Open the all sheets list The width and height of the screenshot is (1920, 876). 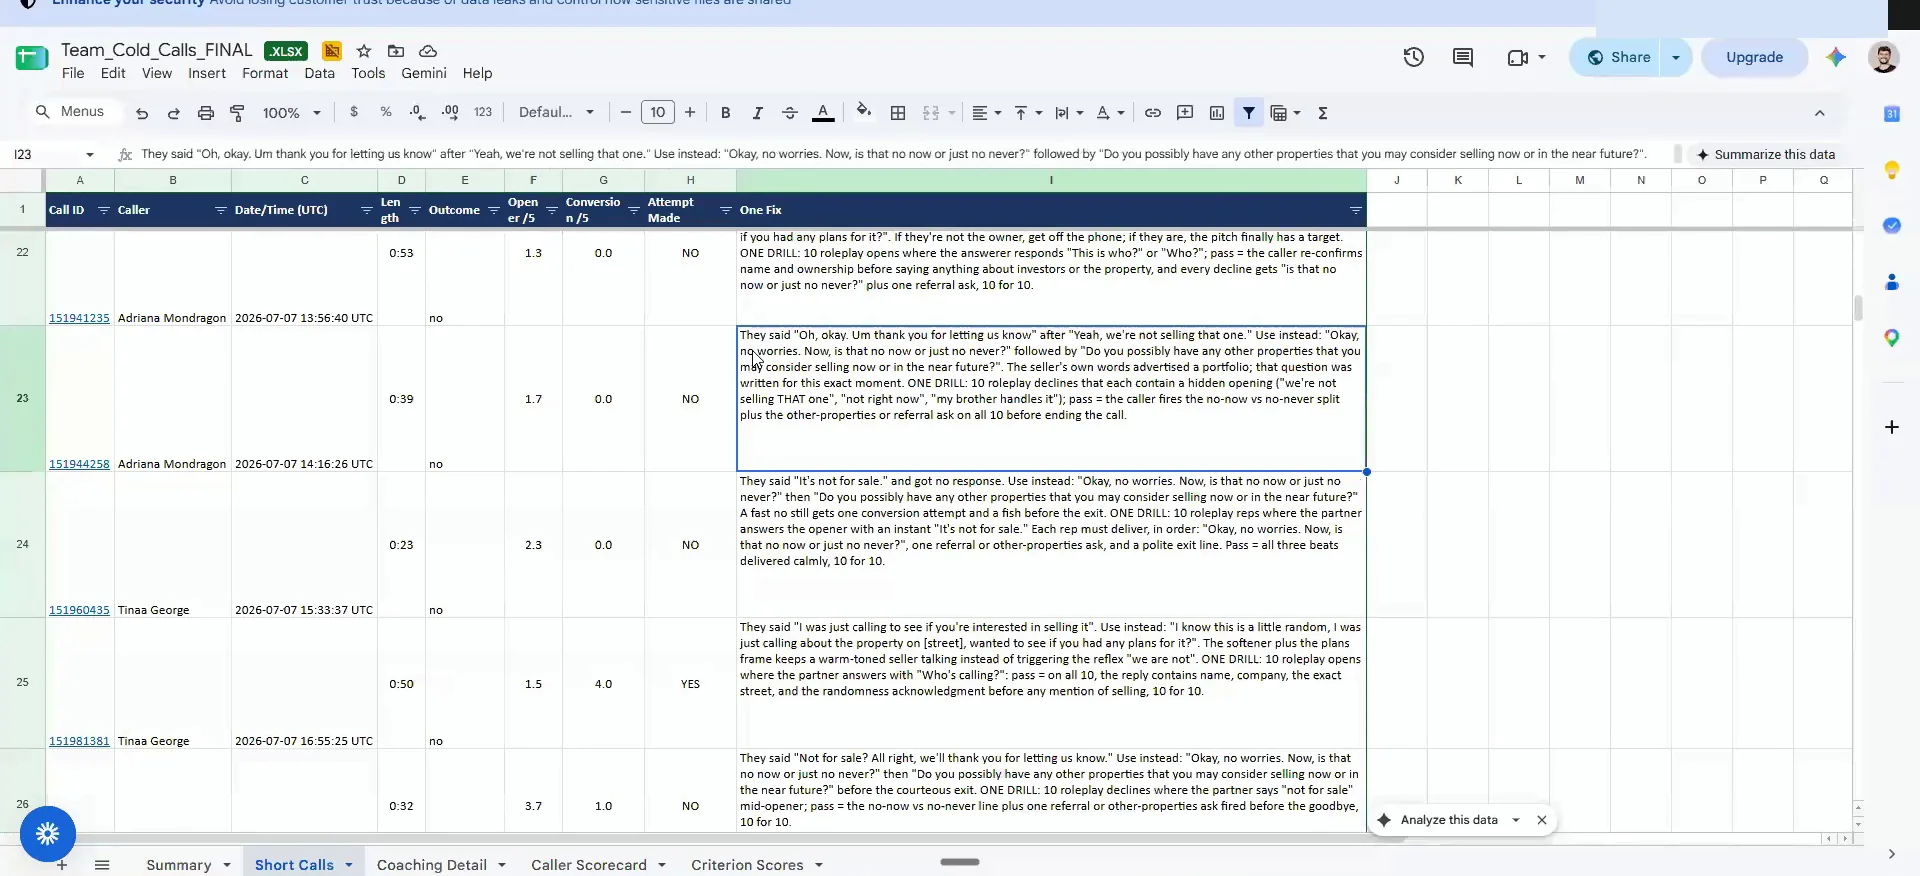[102, 865]
